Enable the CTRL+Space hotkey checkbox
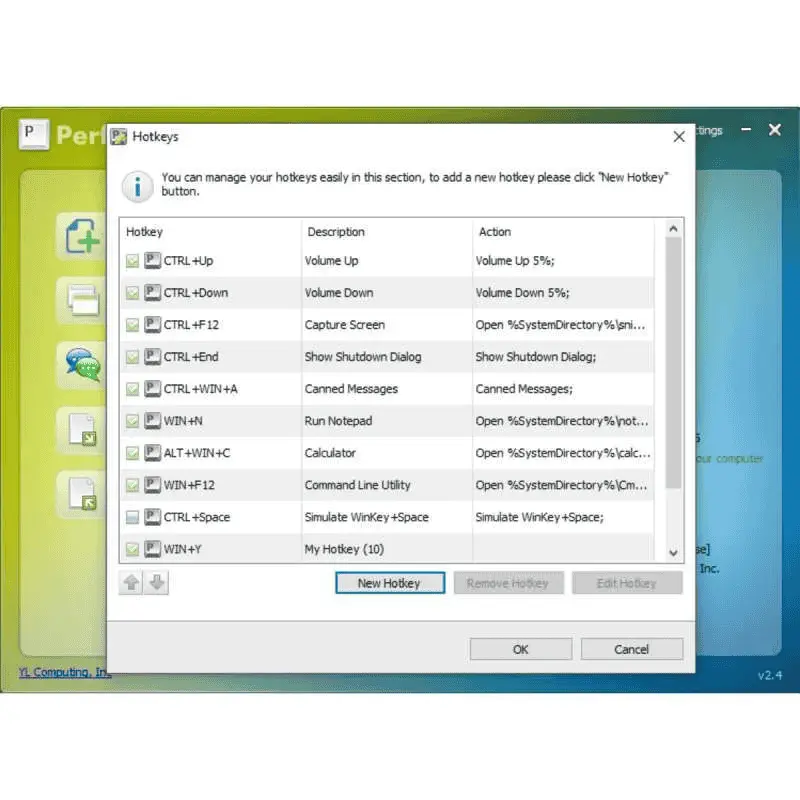The image size is (800, 800). click(x=132, y=517)
